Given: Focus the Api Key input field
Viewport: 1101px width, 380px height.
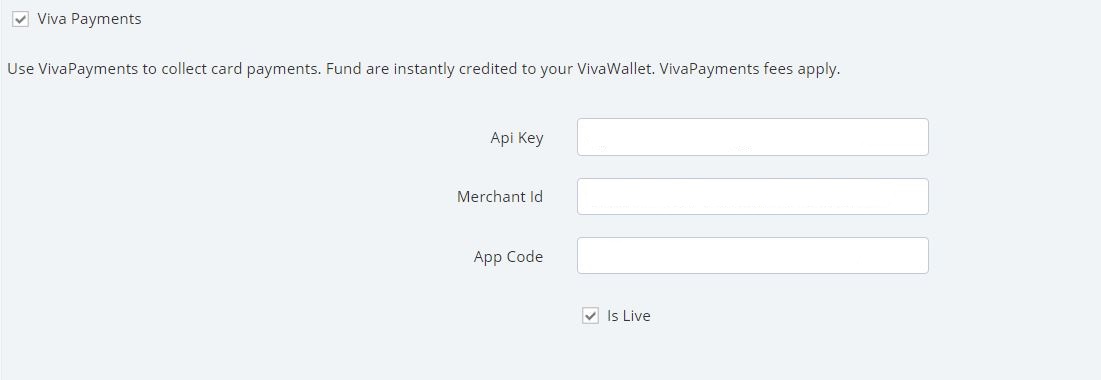Looking at the screenshot, I should 753,137.
